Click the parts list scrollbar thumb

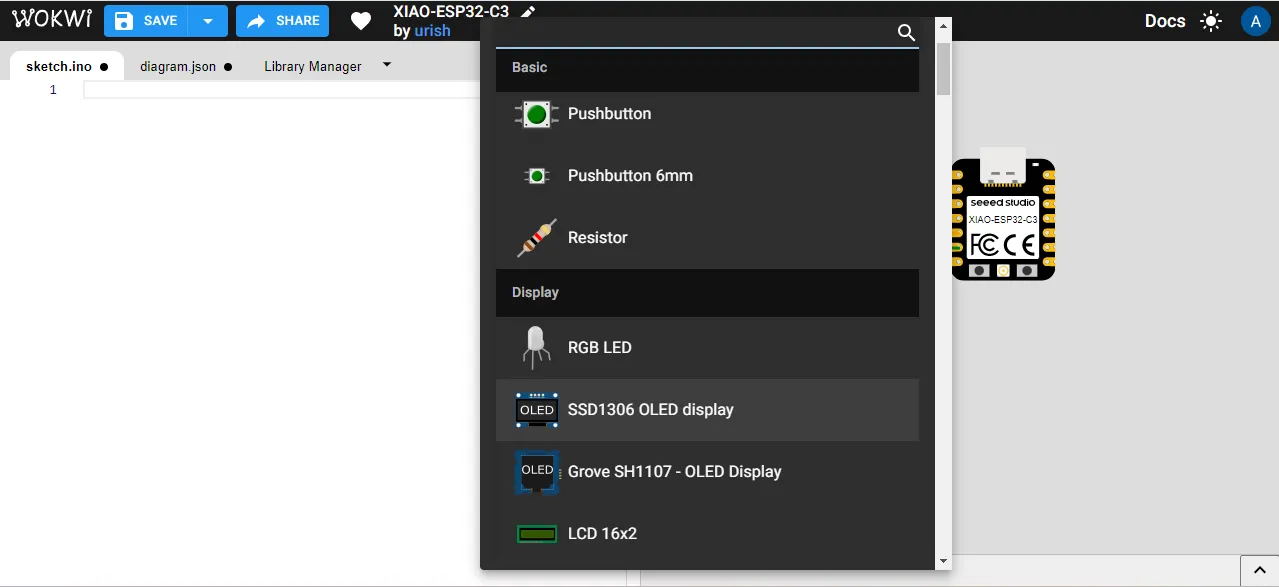coord(943,68)
